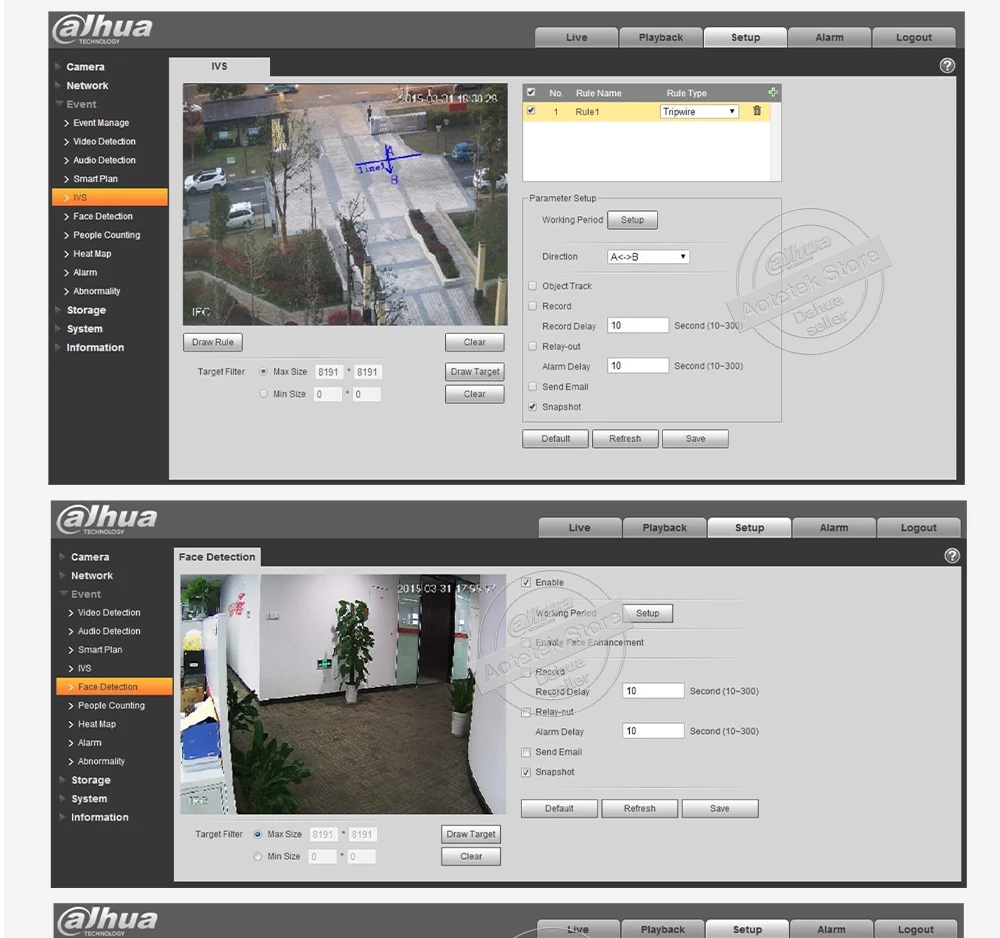Expand Information section in IVS window sidebar
Image resolution: width=1000 pixels, height=938 pixels.
[95, 348]
